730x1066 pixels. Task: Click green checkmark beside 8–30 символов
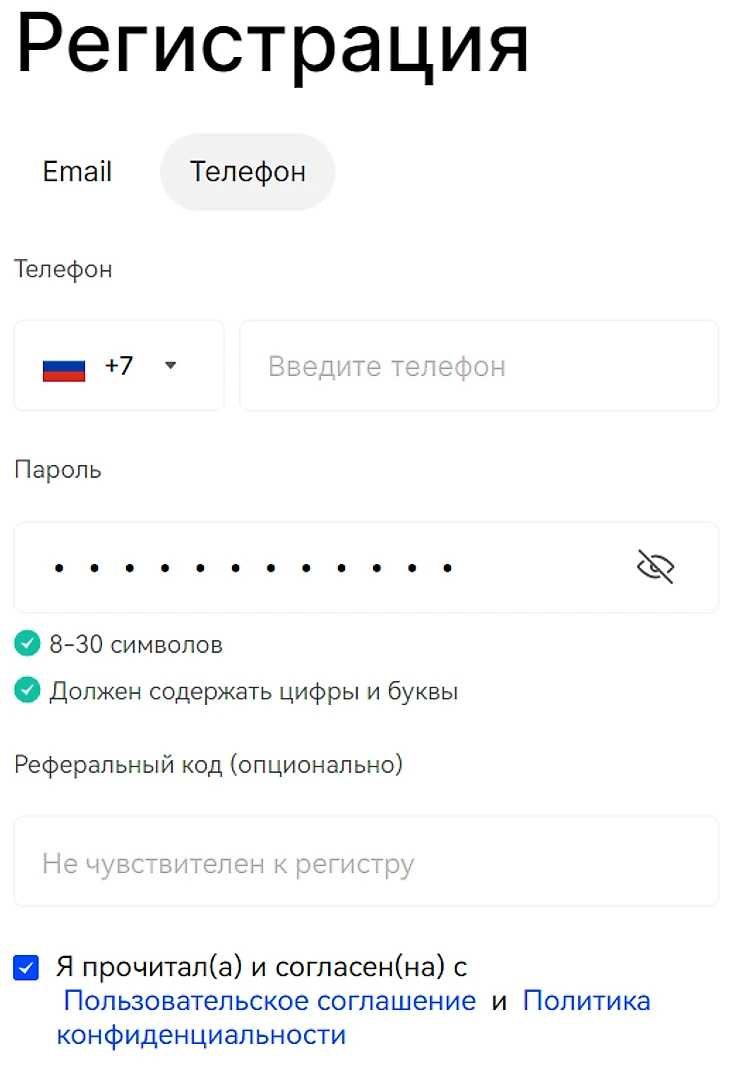tap(27, 644)
